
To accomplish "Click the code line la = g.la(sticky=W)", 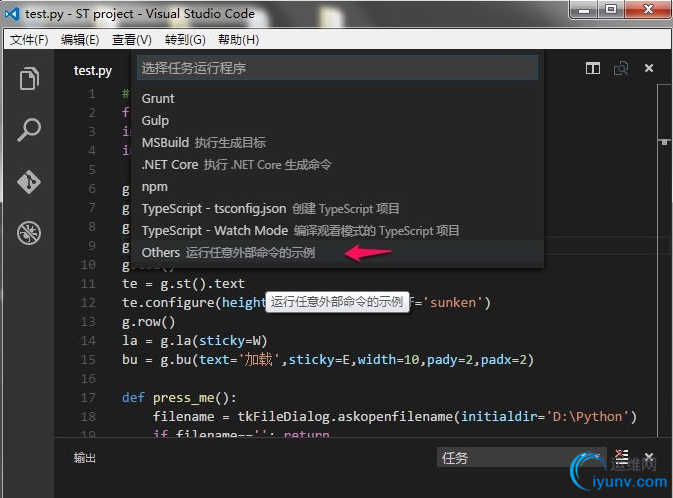I will point(194,341).
